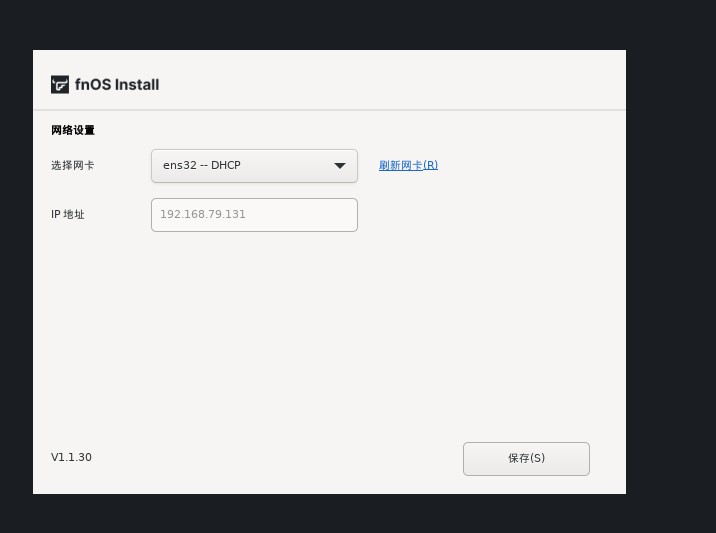This screenshot has width=716, height=533.
Task: Click the IP 地址 label
Action: (x=68, y=214)
